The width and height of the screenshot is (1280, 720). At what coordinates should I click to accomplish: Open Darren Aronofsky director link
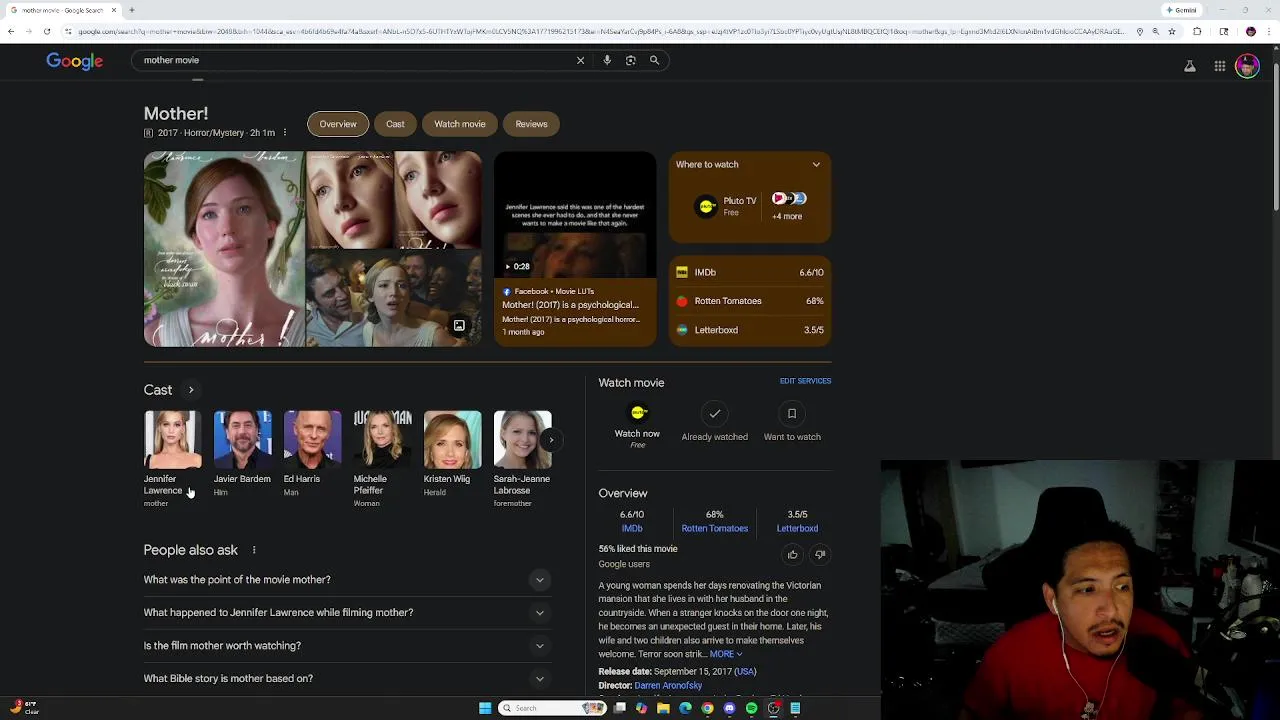pos(668,686)
